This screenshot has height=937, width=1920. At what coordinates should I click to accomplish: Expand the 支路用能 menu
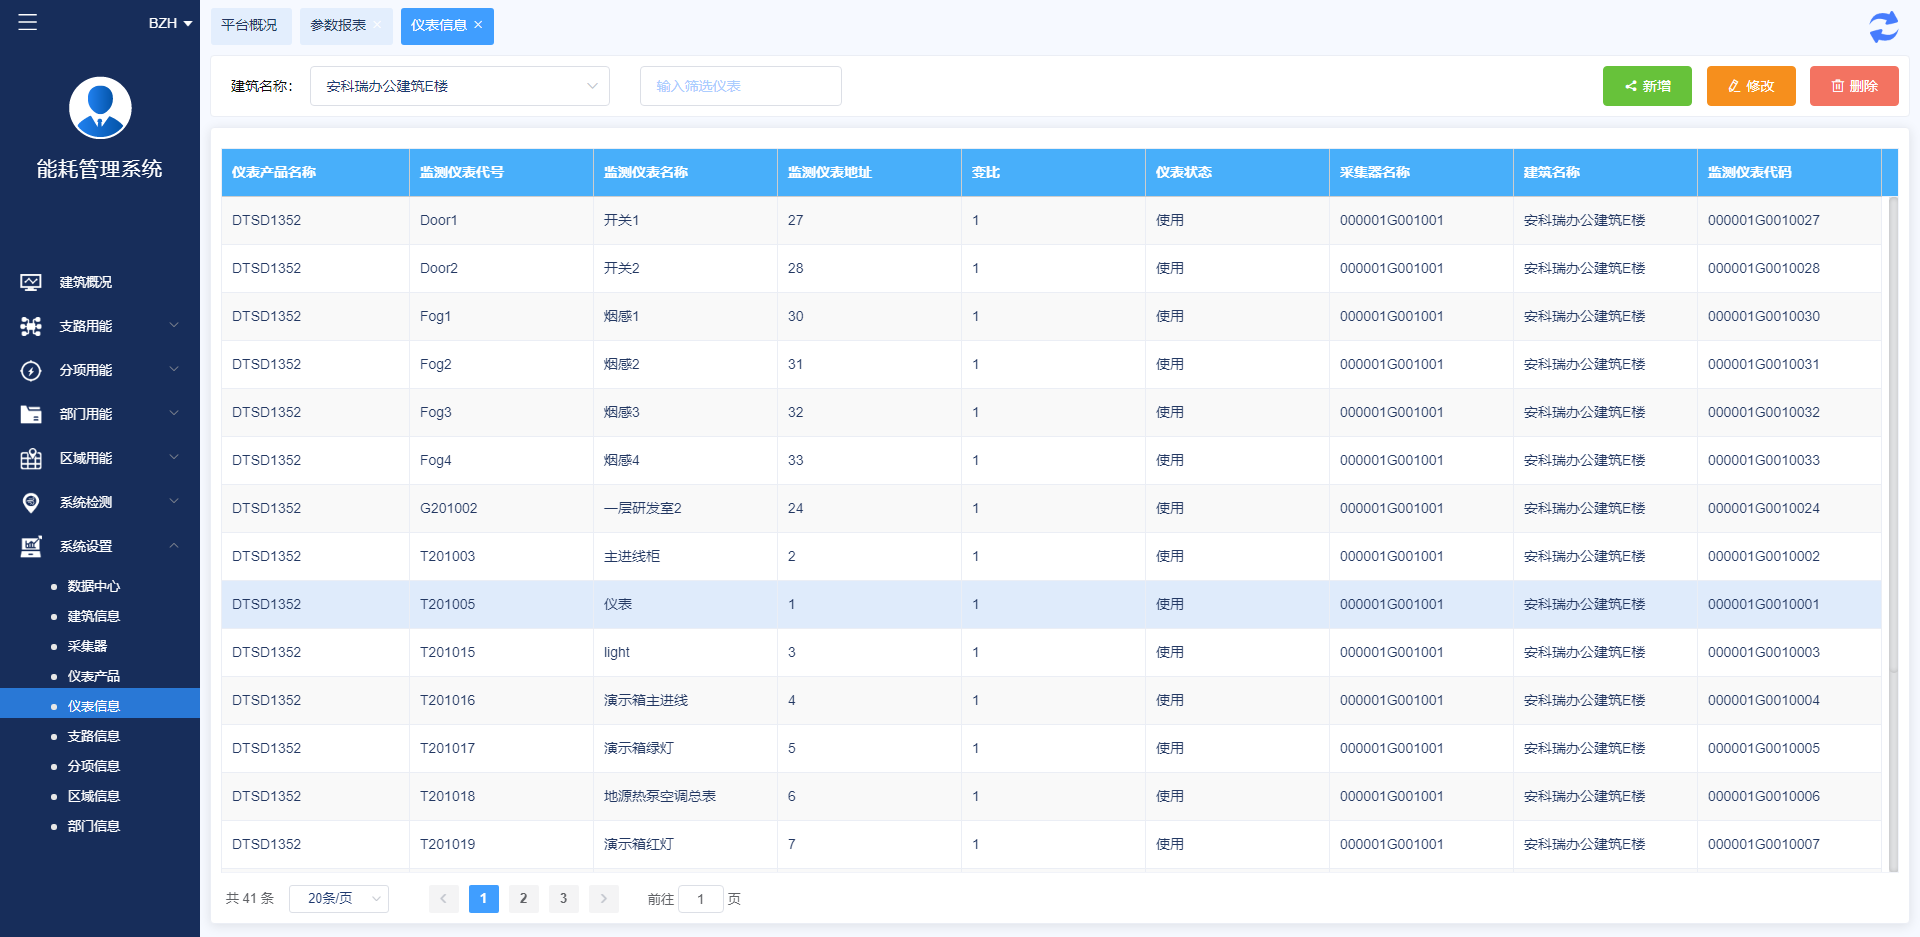tap(174, 325)
